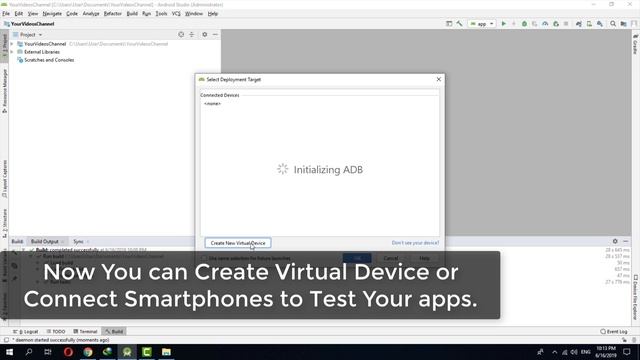Open the Device File Explorer side tab
Screen dimensions: 640x360
635,297
